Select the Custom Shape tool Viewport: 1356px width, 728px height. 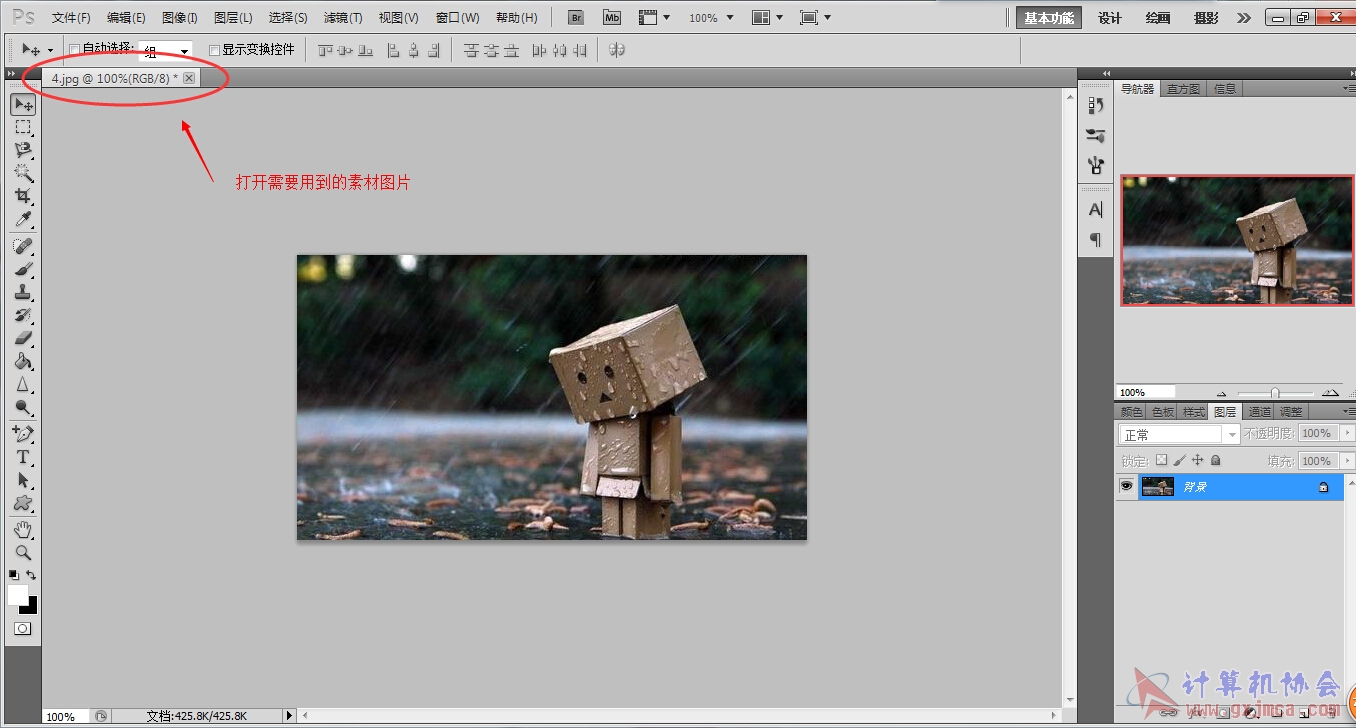tap(23, 503)
